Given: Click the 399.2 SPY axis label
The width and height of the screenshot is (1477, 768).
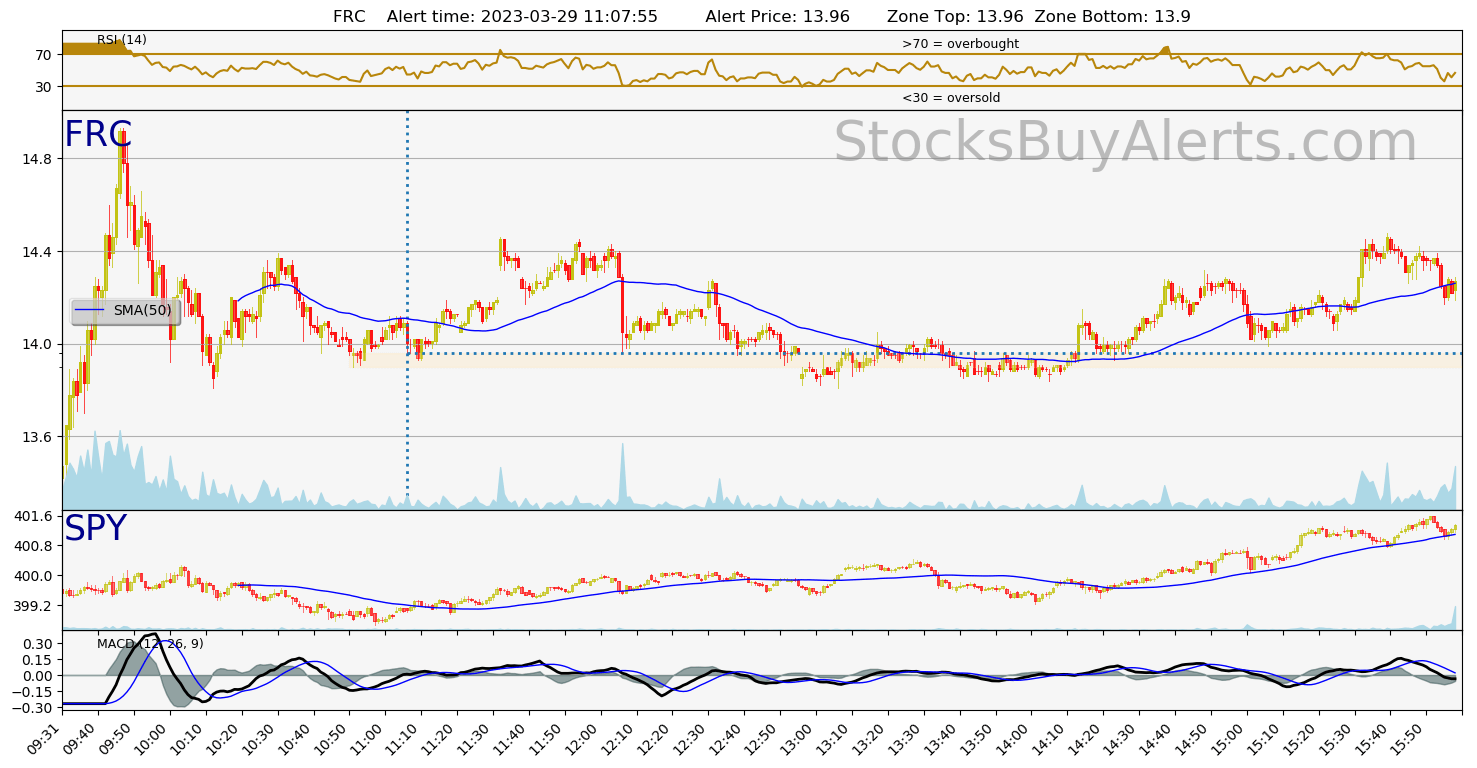Looking at the screenshot, I should tap(33, 606).
